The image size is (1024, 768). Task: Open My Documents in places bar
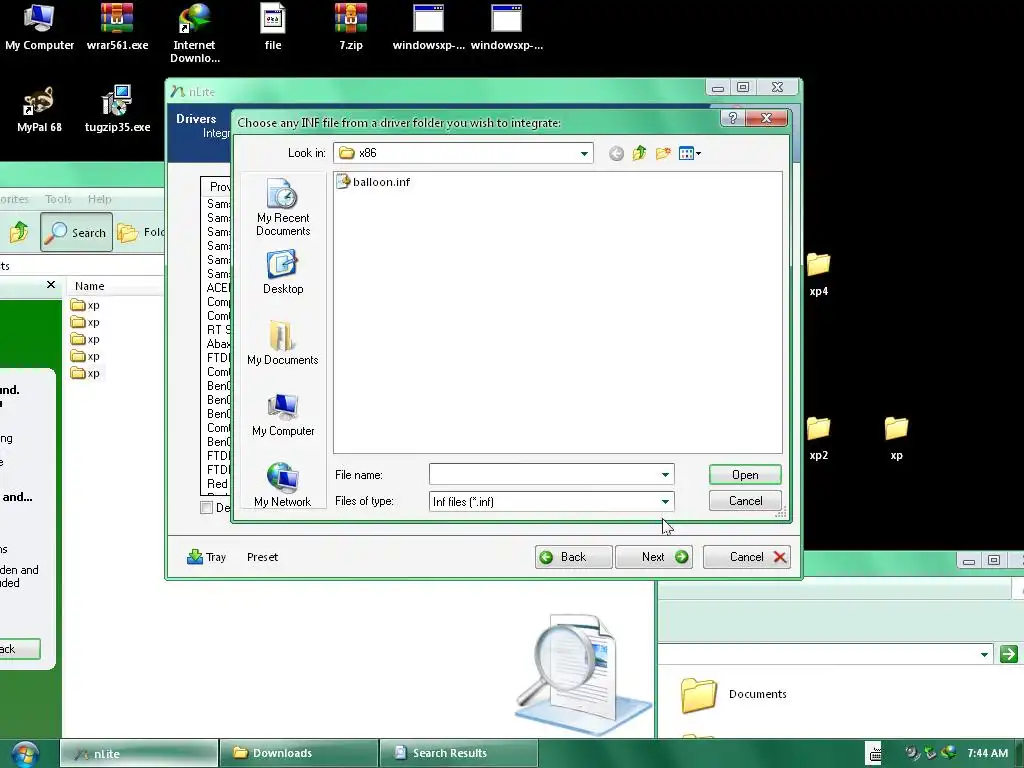click(283, 343)
